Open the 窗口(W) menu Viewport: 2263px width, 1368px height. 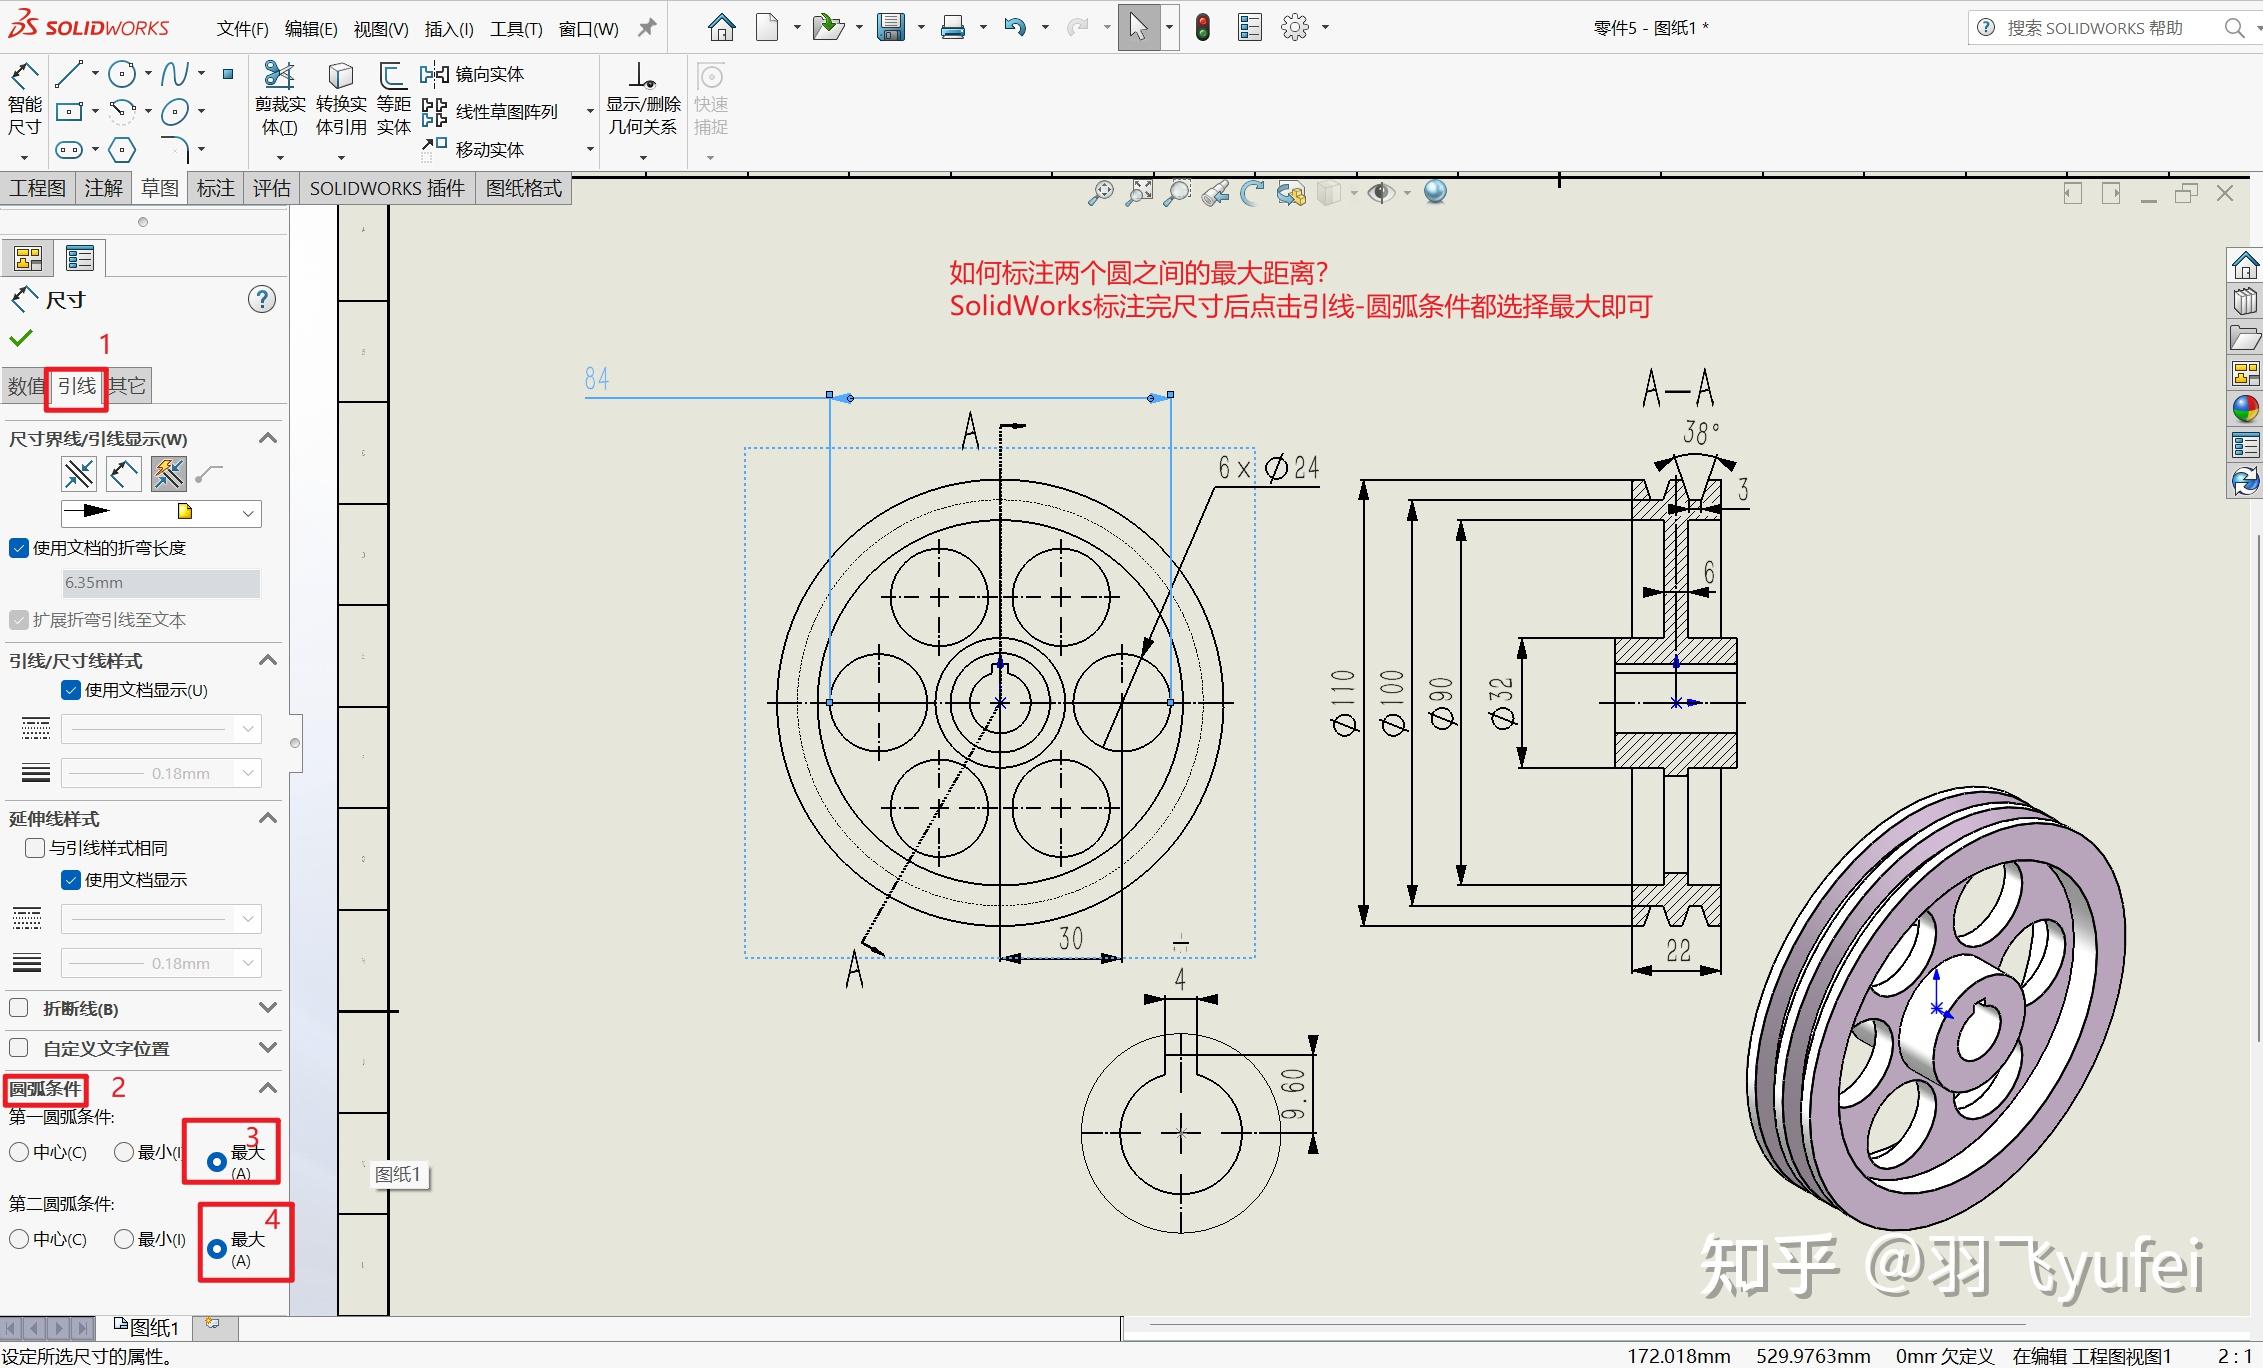click(589, 29)
